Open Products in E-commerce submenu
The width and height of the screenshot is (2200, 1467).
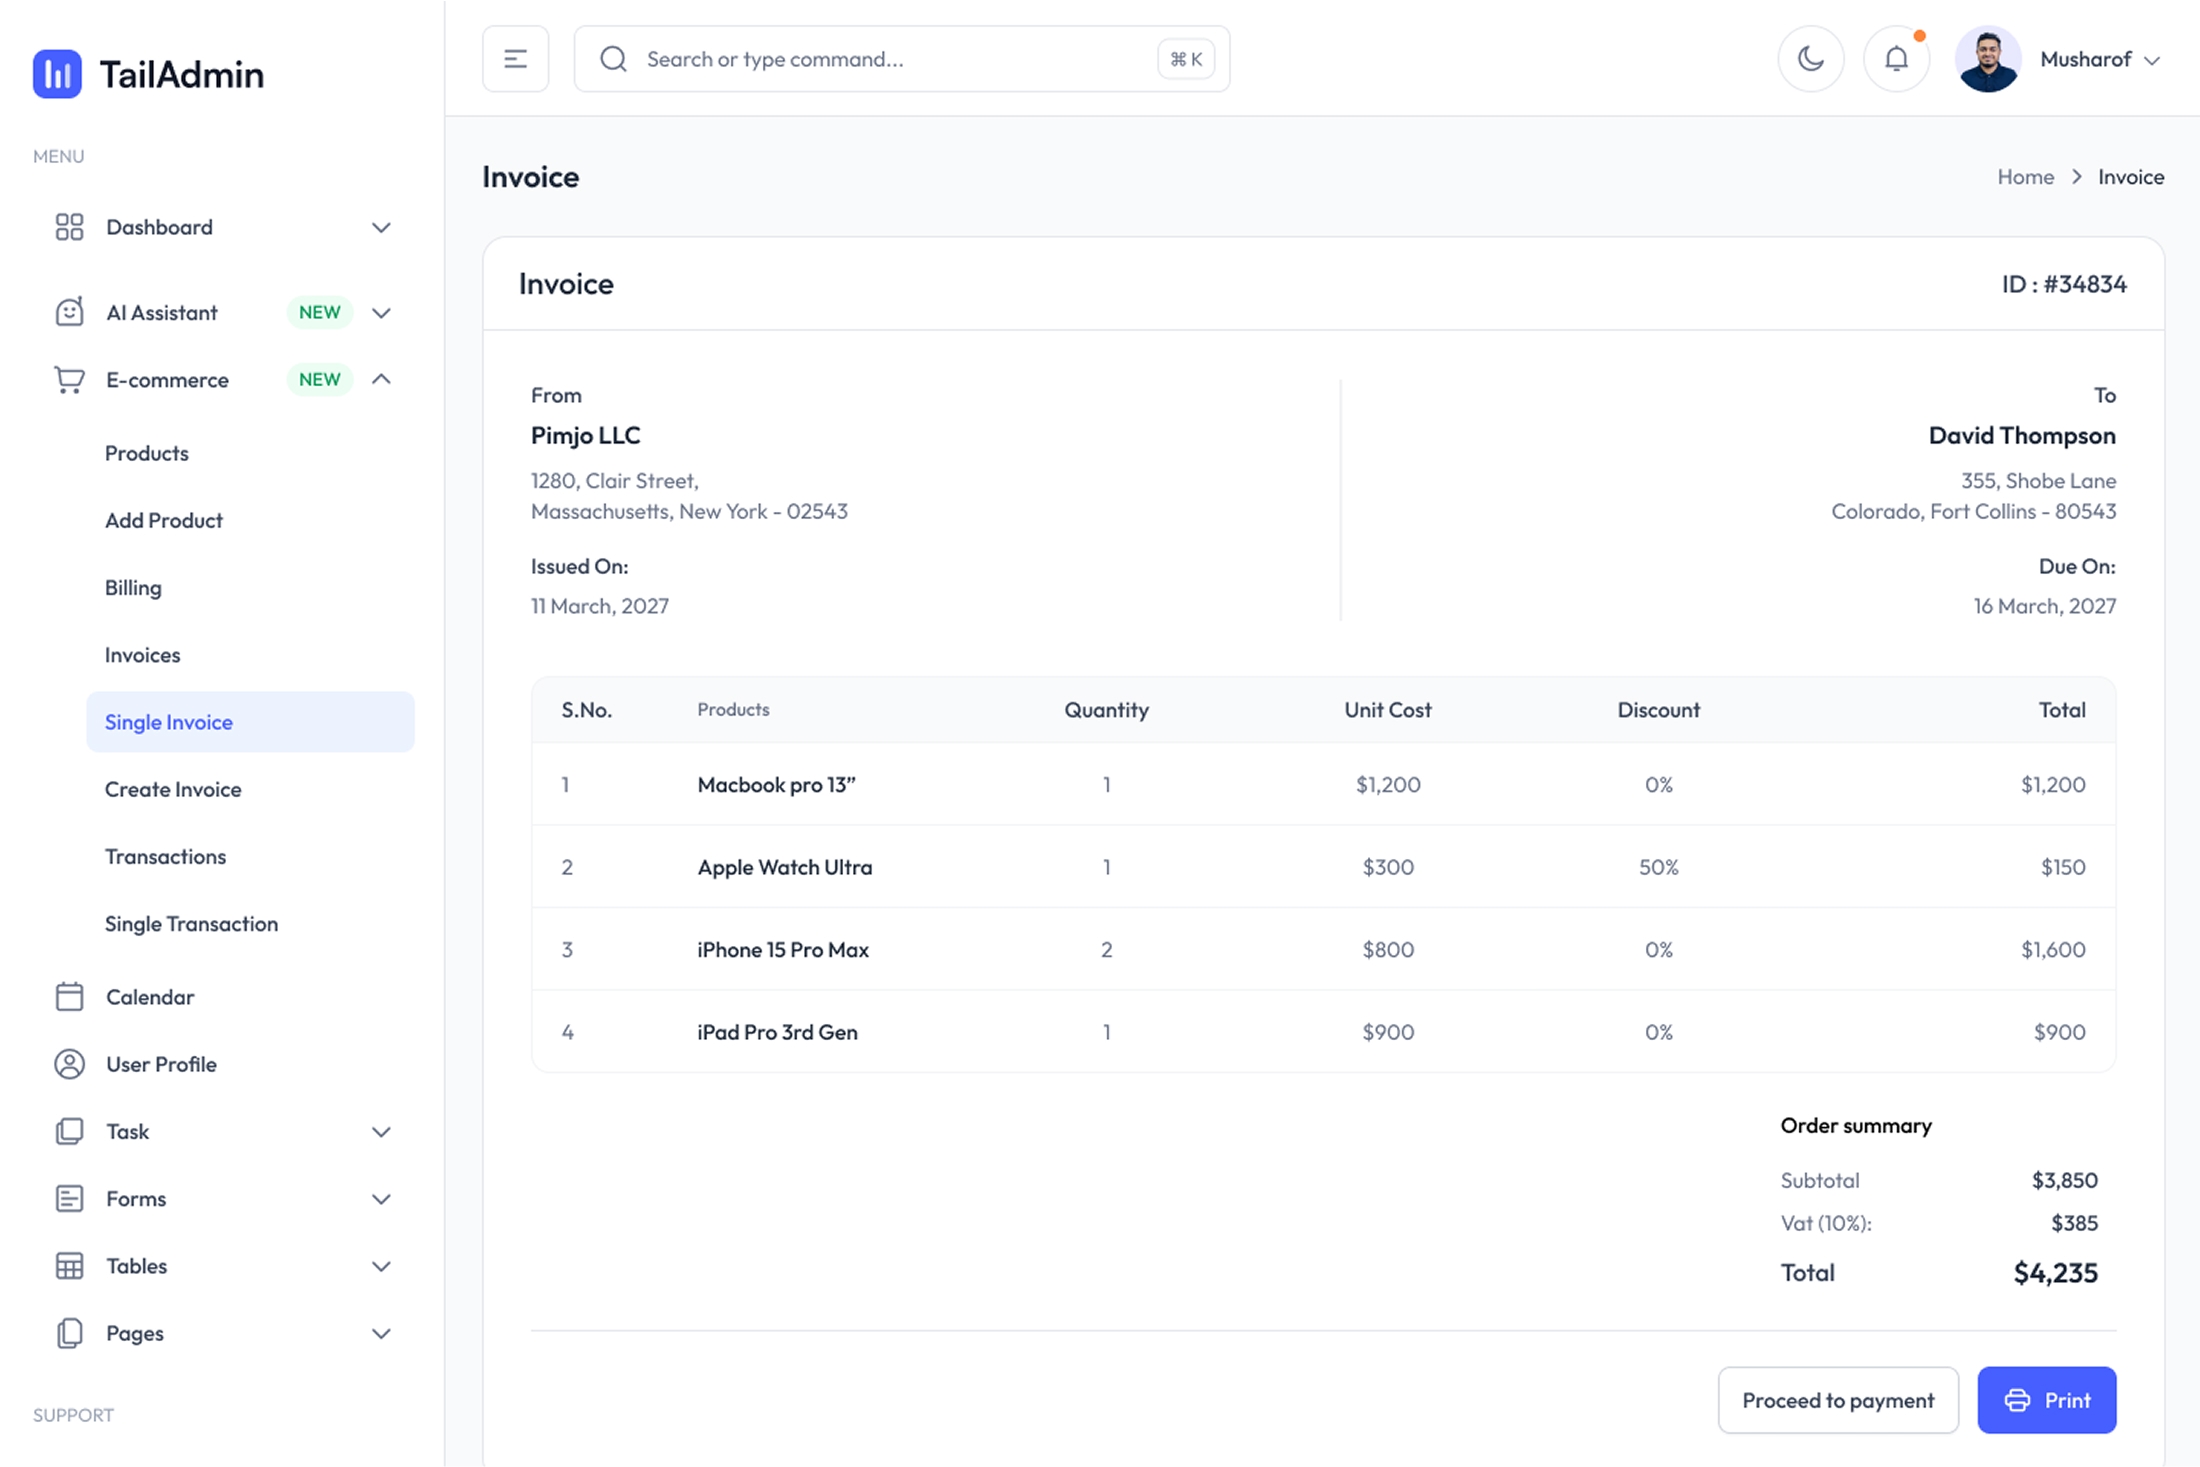coord(147,453)
